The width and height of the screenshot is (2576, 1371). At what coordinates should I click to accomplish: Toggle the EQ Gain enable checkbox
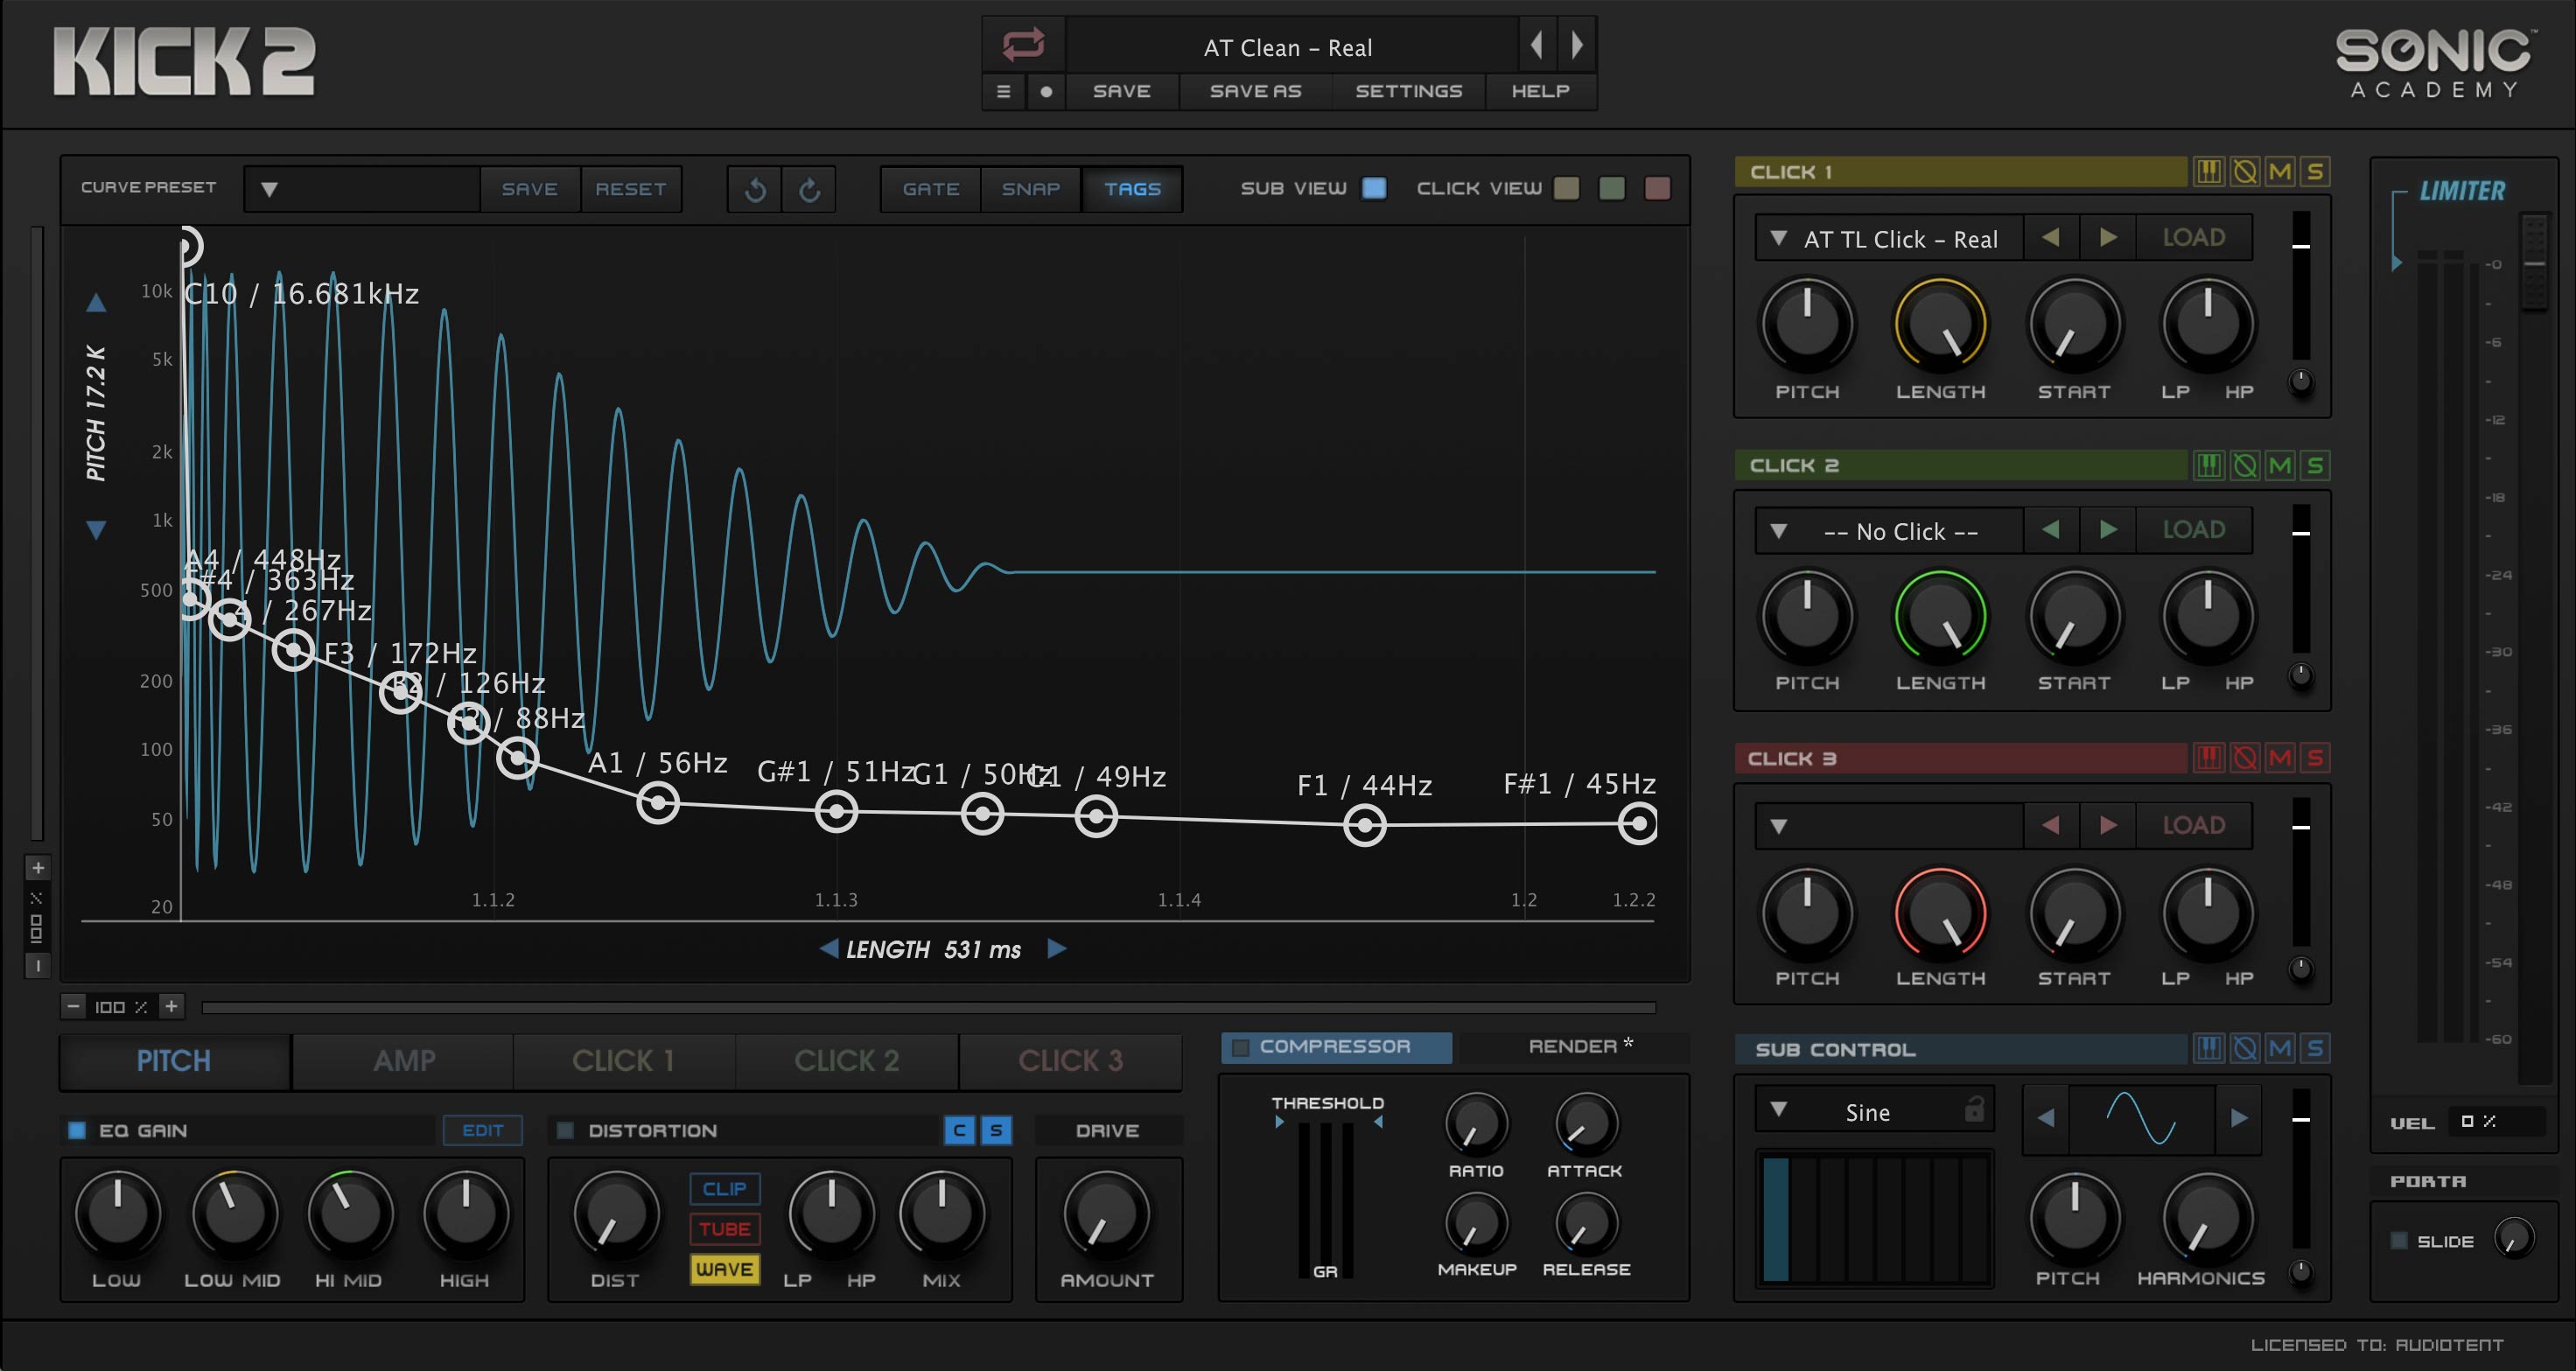pyautogui.click(x=77, y=1130)
